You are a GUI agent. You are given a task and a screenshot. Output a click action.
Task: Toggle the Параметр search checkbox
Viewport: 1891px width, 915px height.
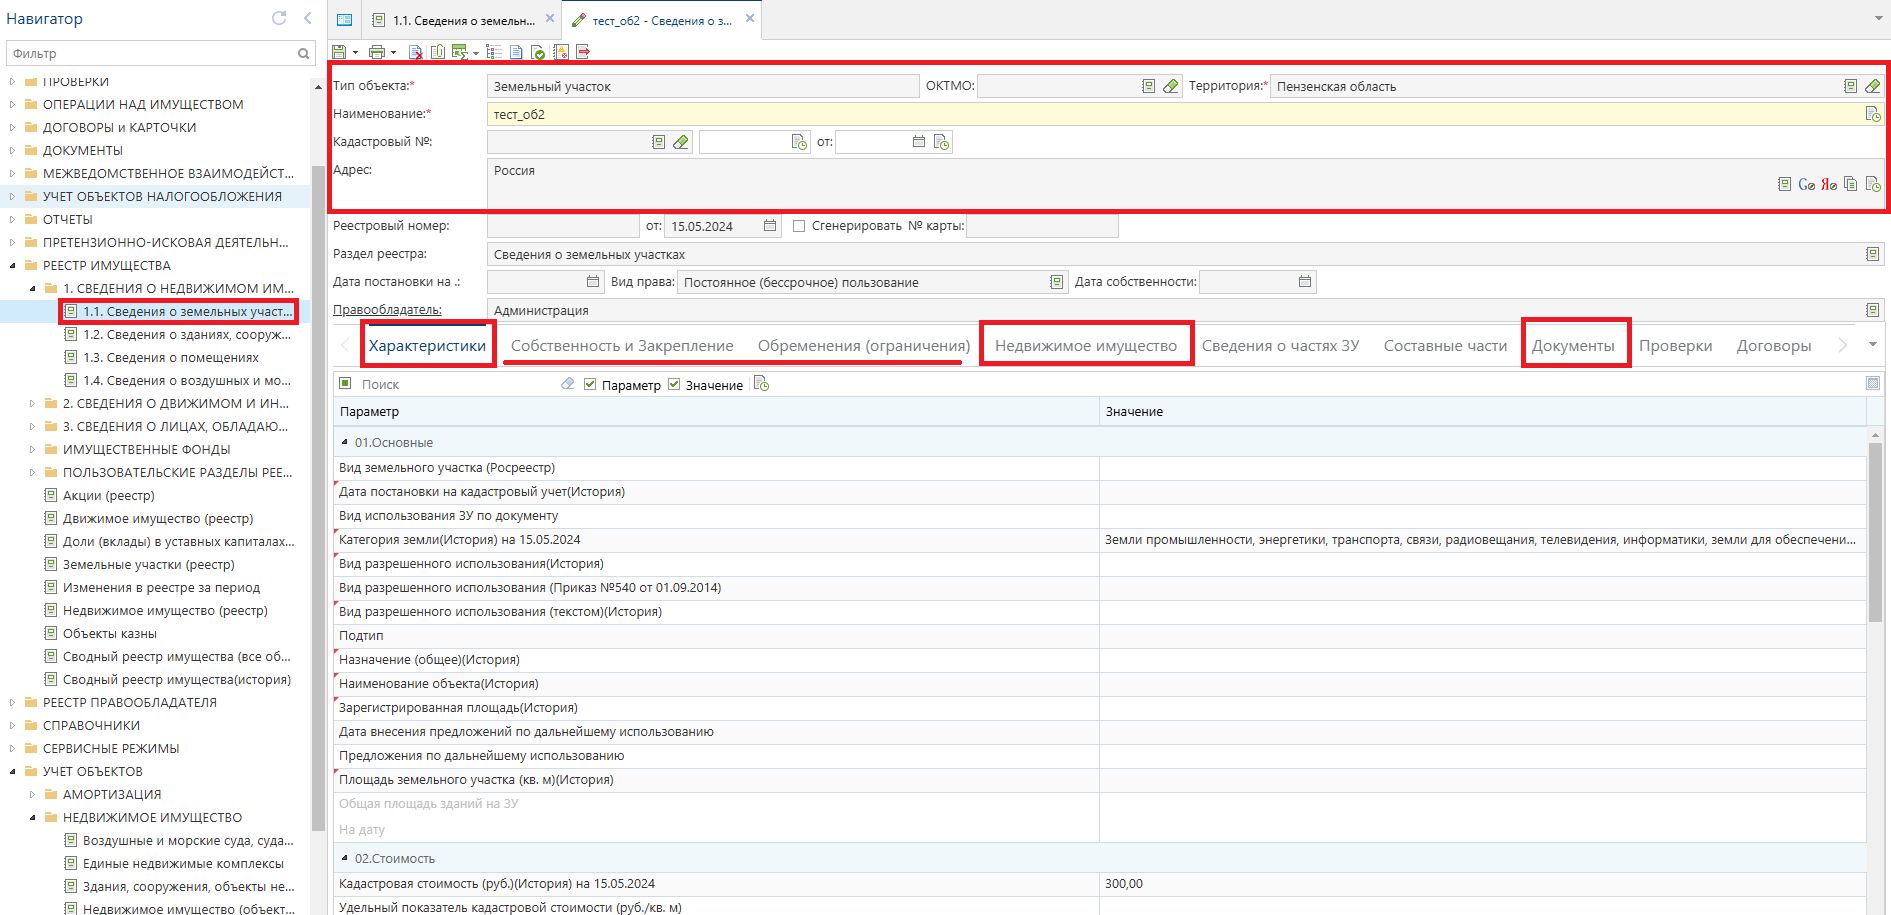[590, 384]
